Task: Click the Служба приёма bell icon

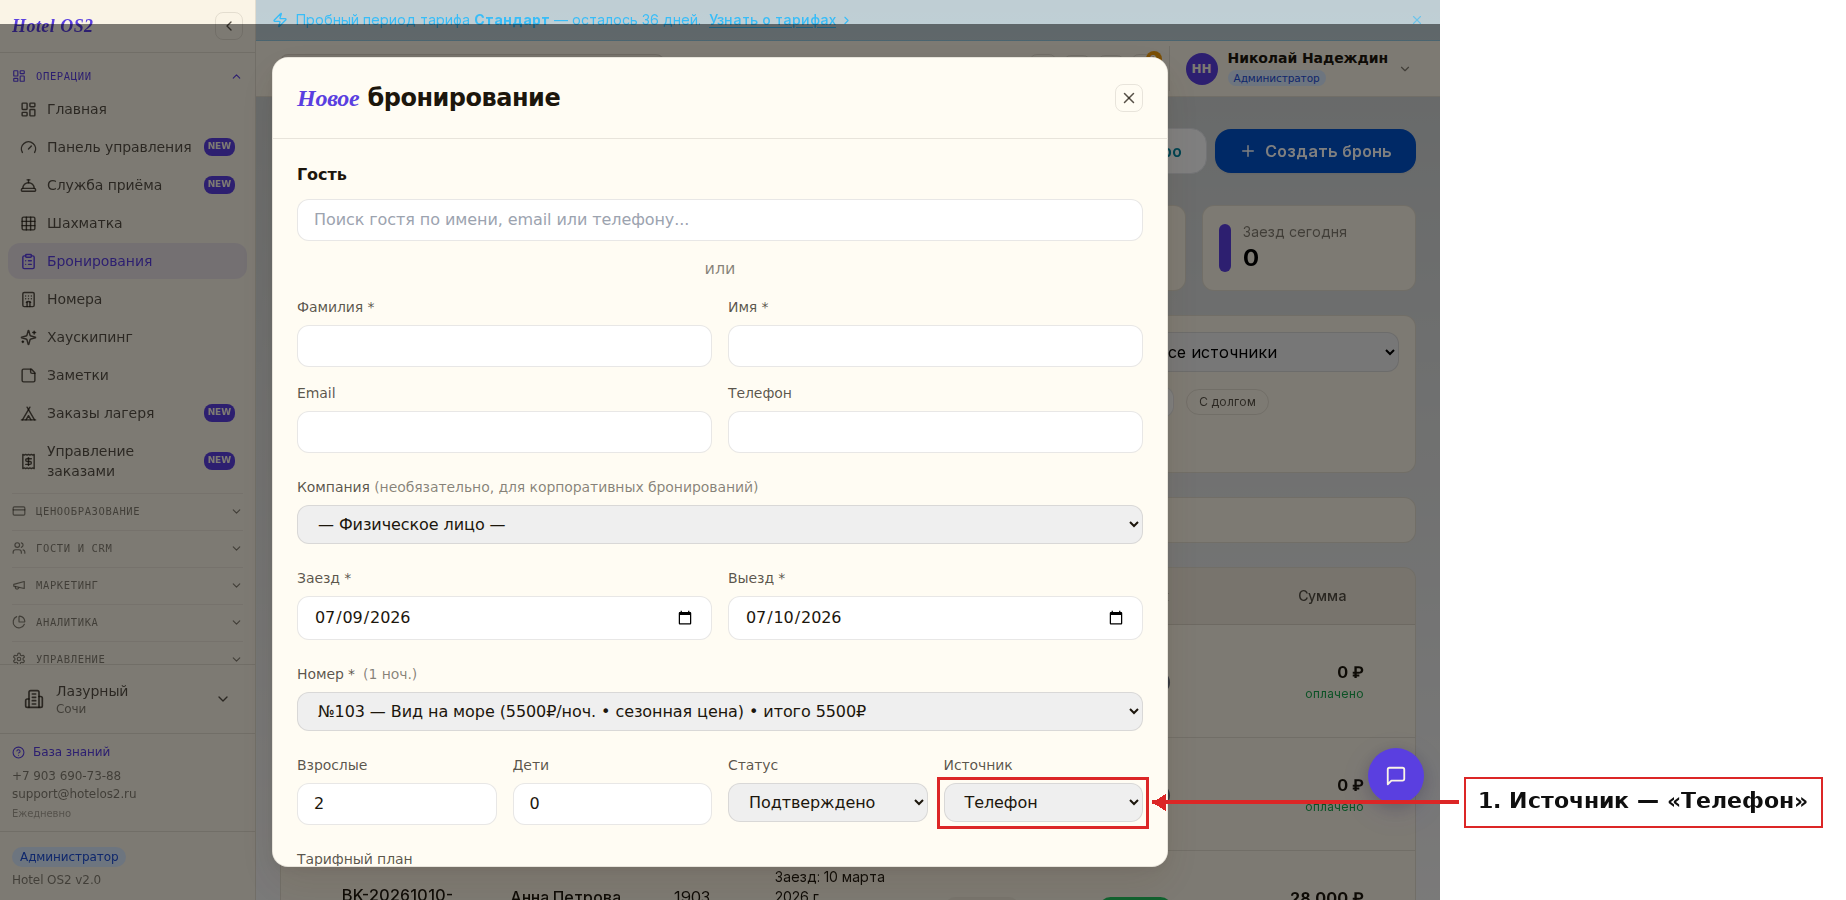Action: coord(28,185)
